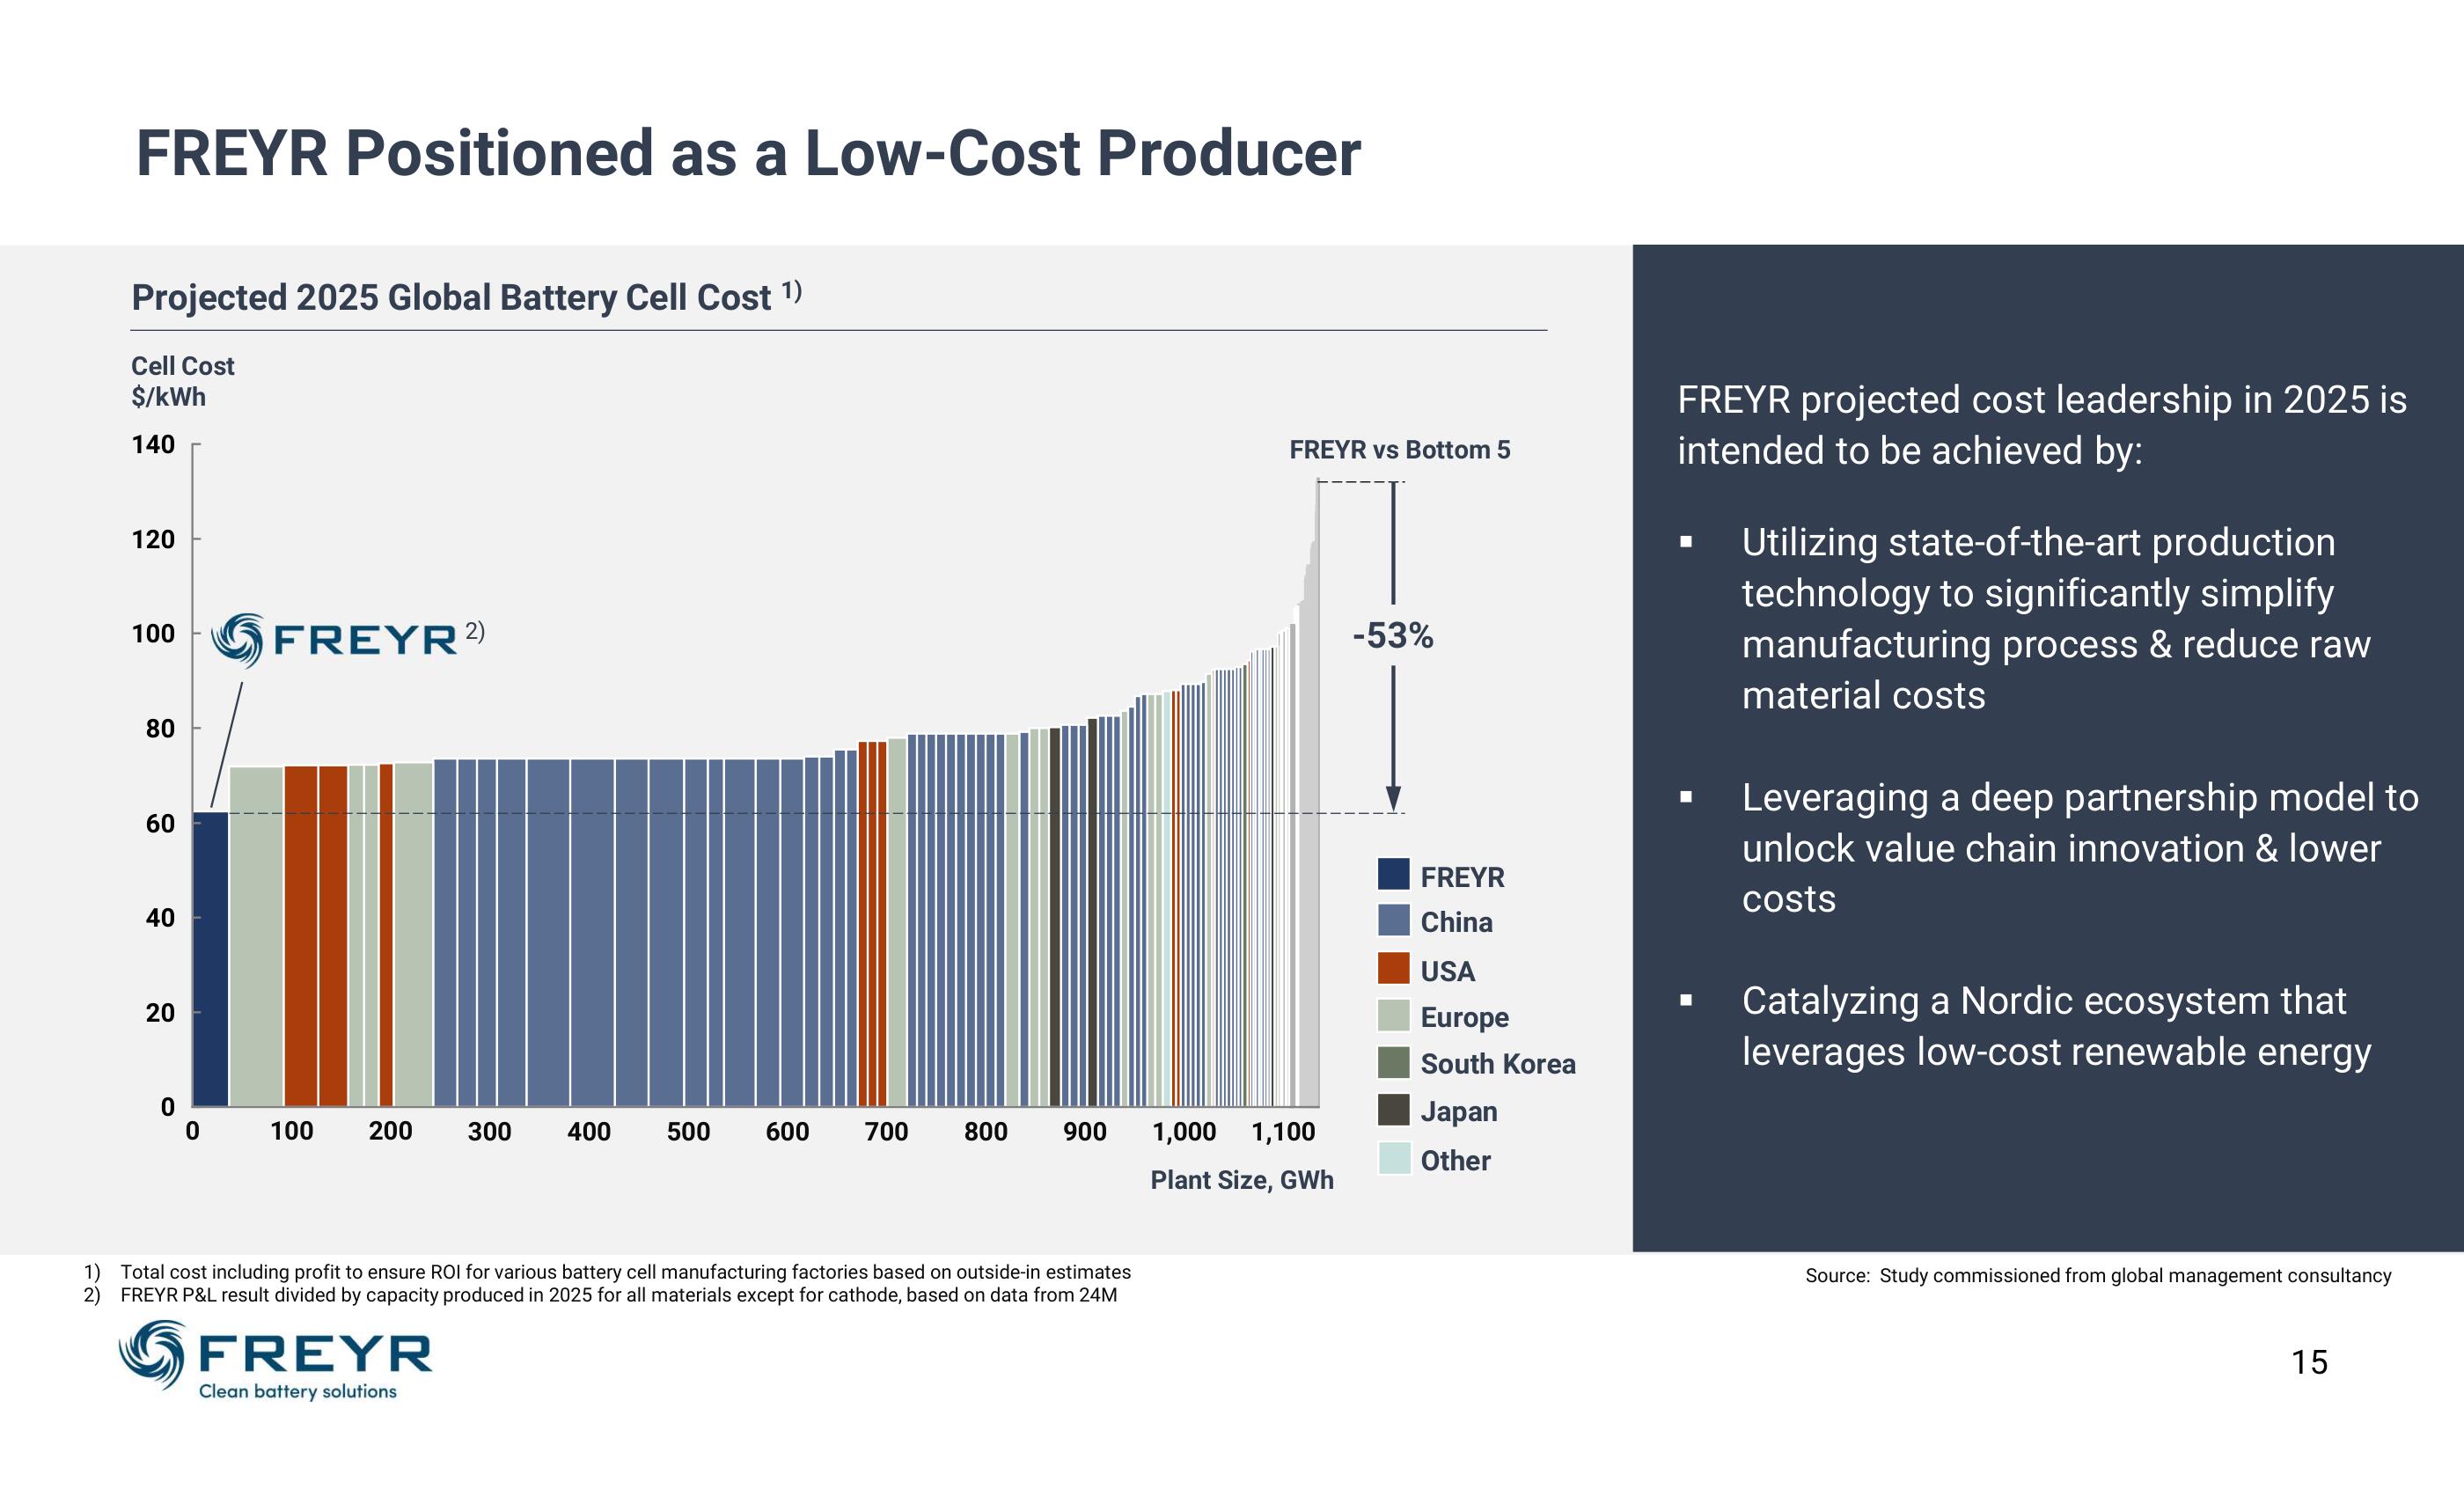
Task: Click 'FREYR projected cost leadership in 2025' text
Action: pos(2042,425)
